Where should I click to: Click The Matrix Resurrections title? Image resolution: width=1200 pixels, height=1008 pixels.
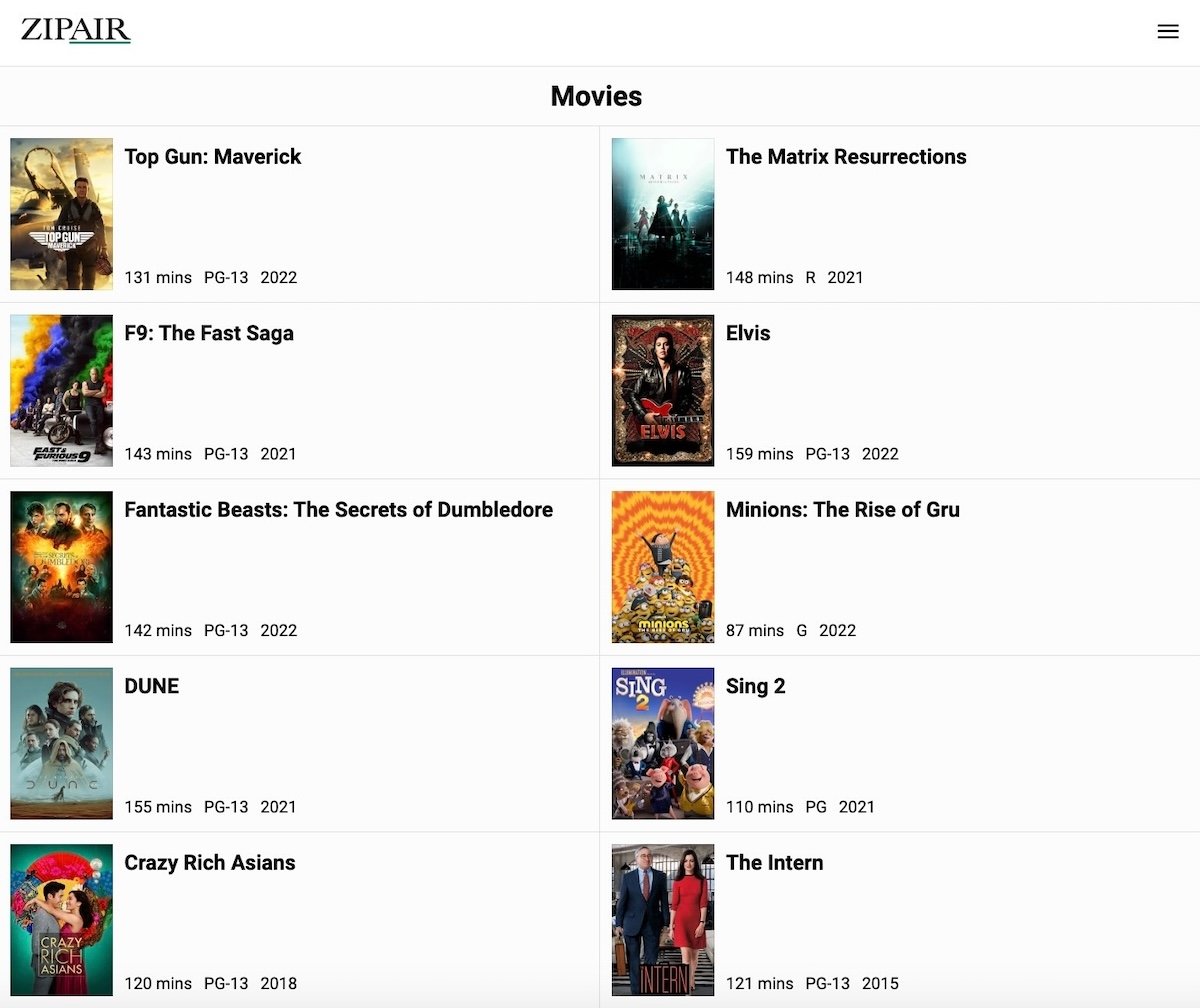[x=846, y=157]
